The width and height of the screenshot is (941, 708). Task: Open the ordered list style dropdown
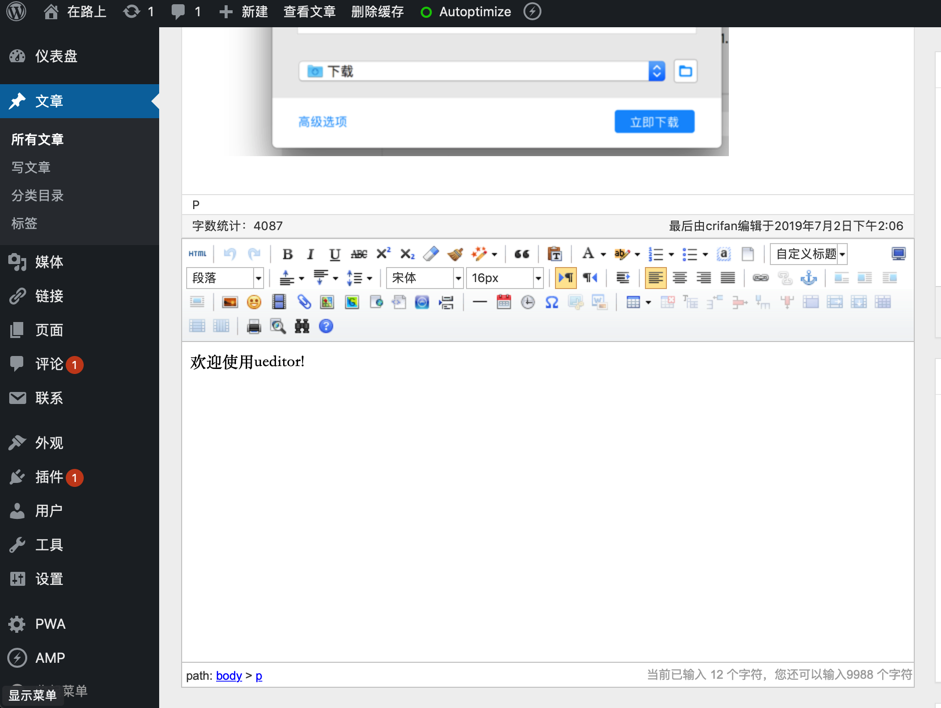coord(672,254)
